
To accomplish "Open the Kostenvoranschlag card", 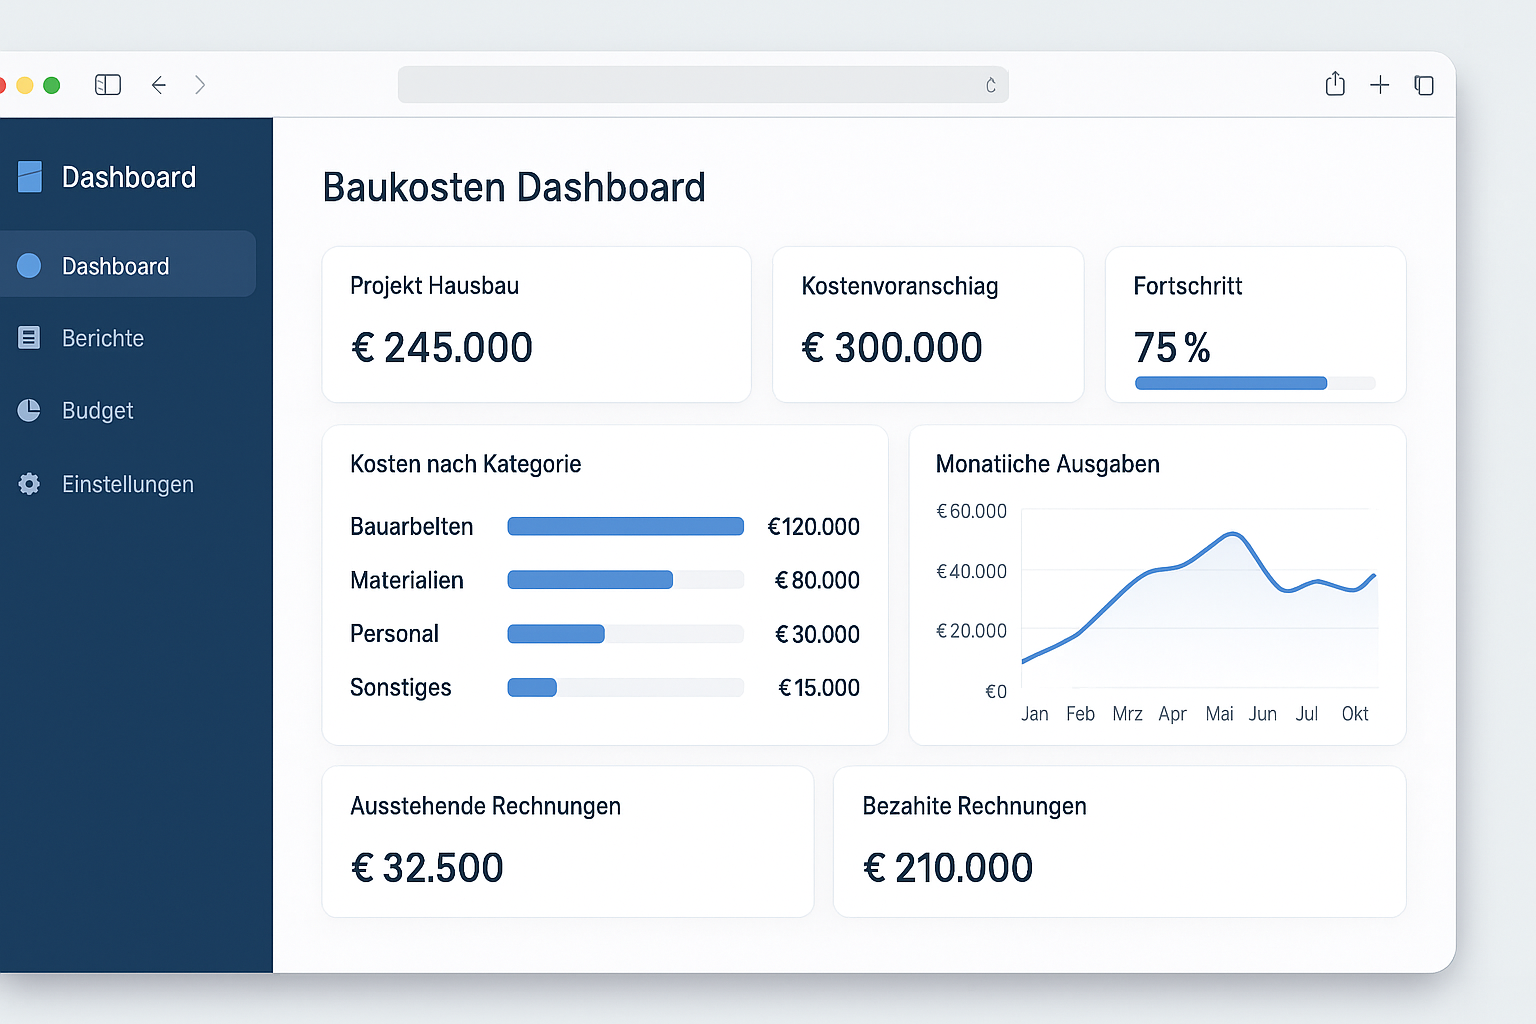I will pos(928,324).
